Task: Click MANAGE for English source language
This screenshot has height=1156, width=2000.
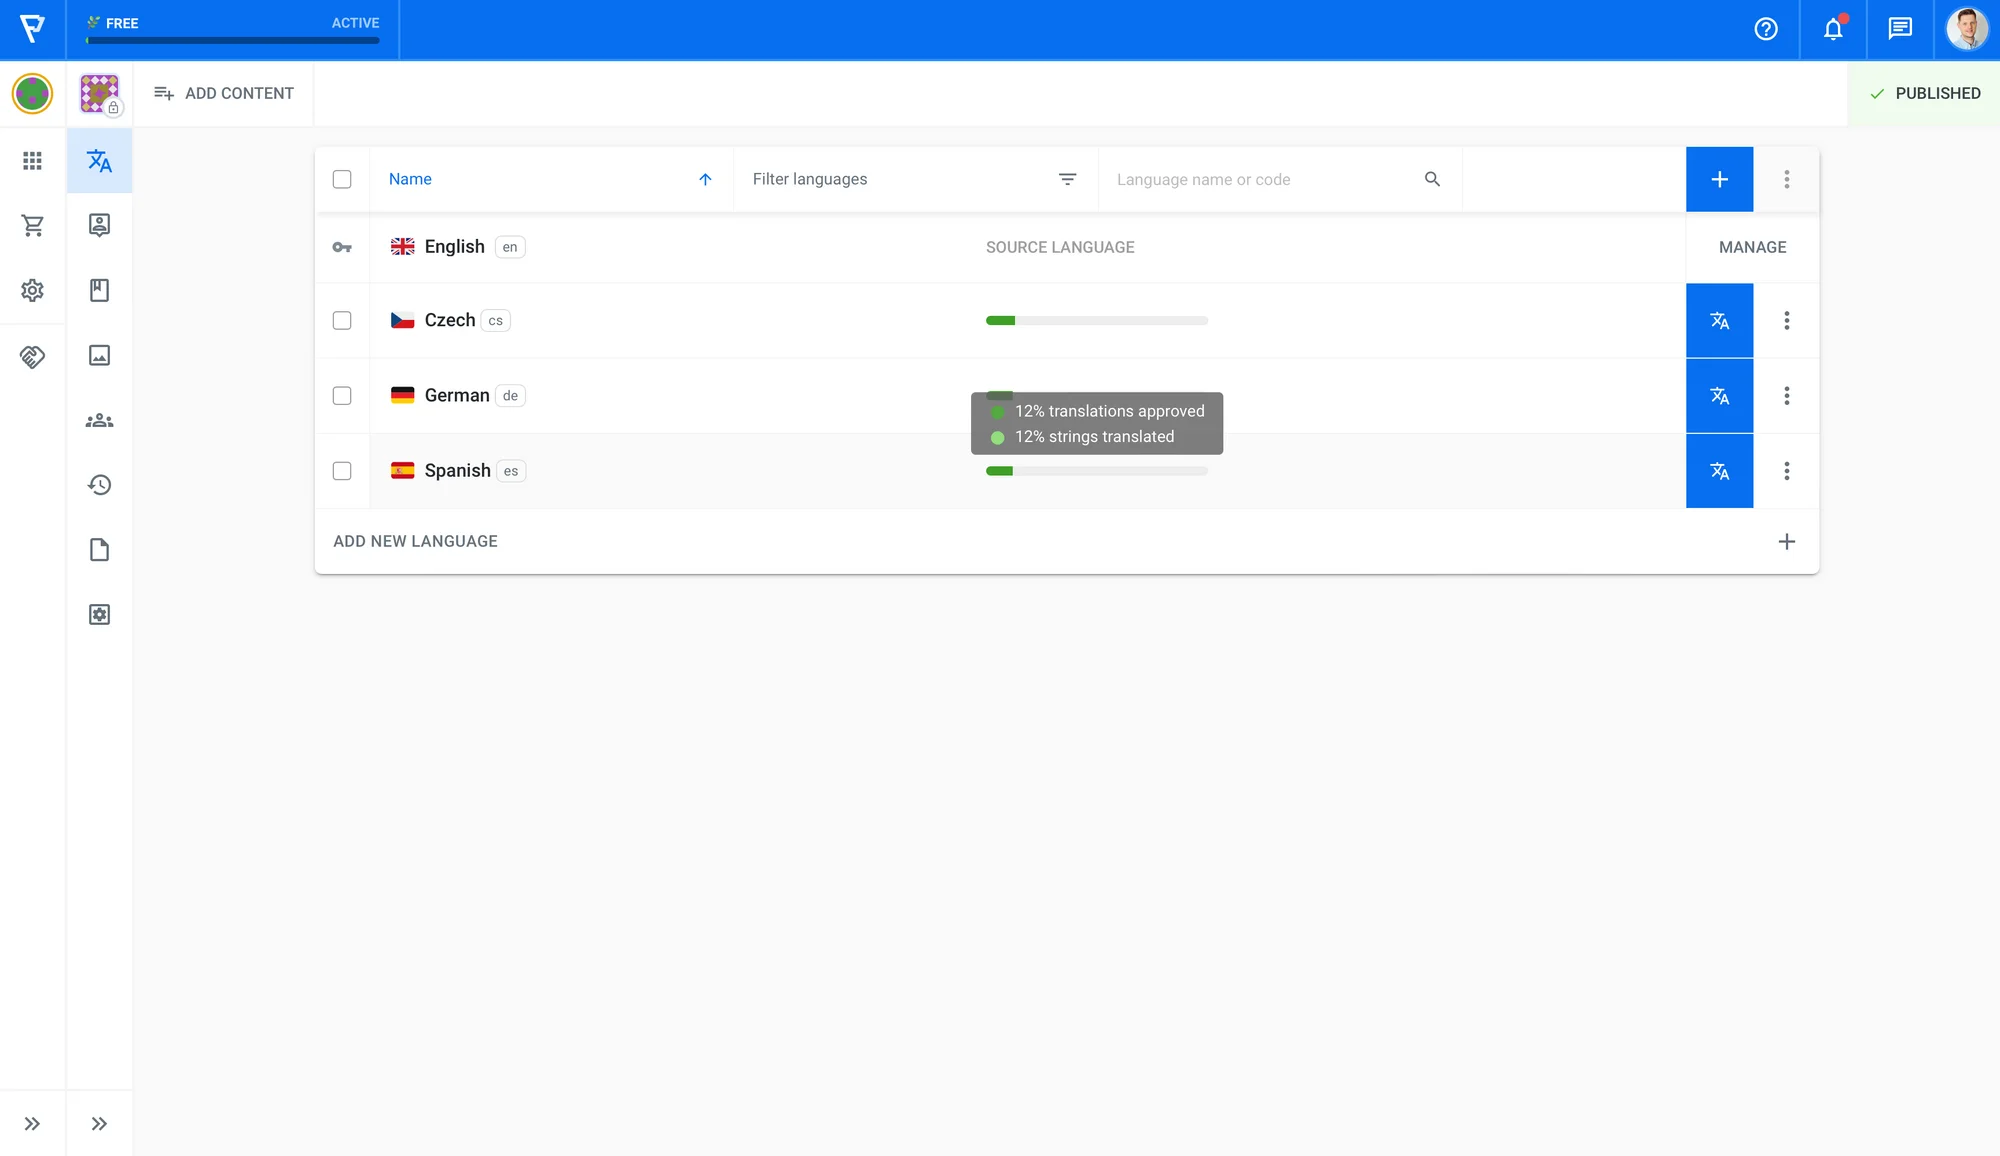Action: 1752,247
